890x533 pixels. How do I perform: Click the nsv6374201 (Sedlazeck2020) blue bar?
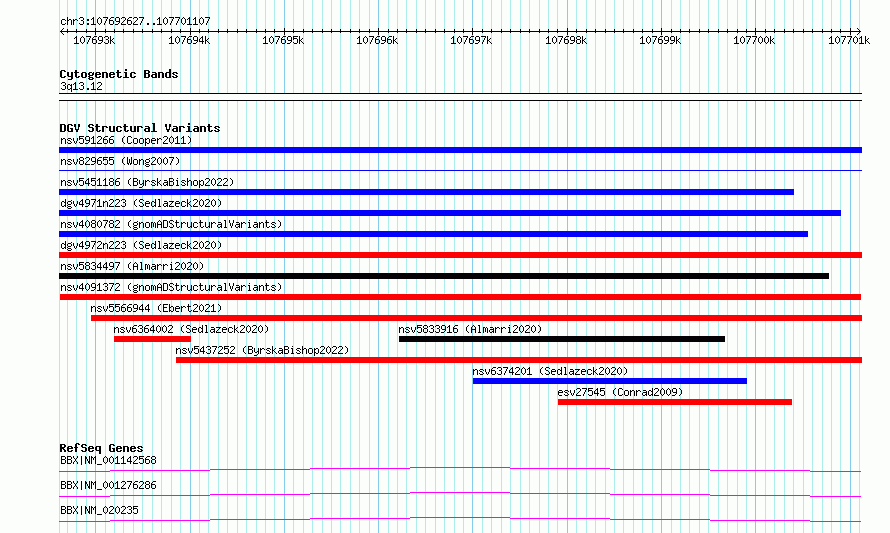(610, 381)
